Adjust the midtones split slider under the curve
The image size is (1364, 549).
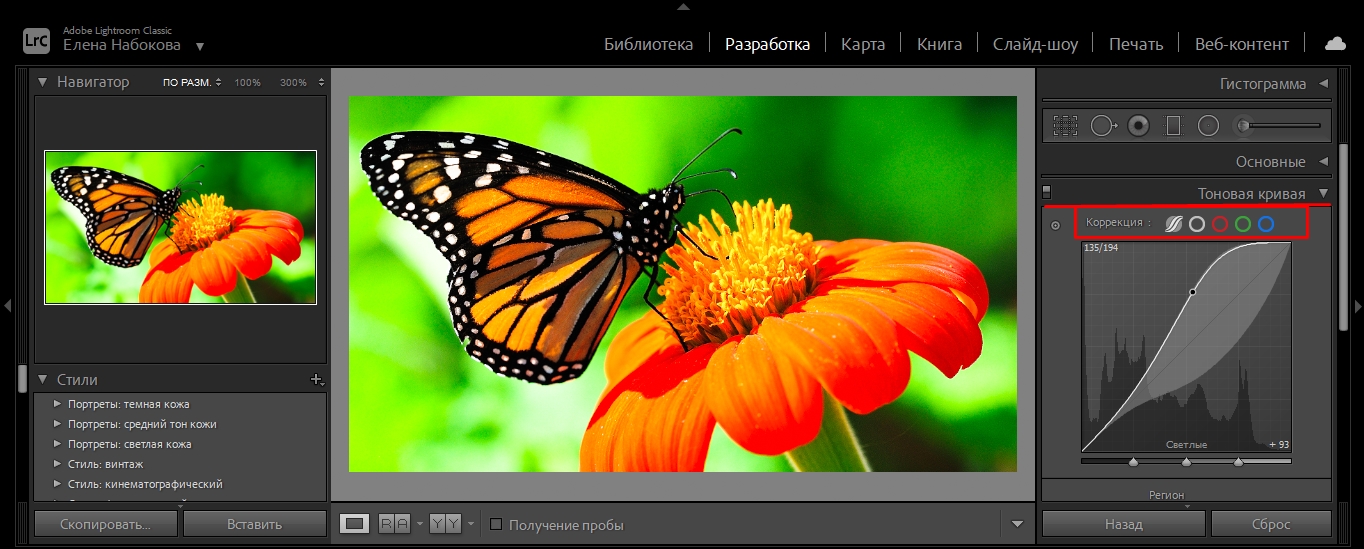pyautogui.click(x=1186, y=462)
